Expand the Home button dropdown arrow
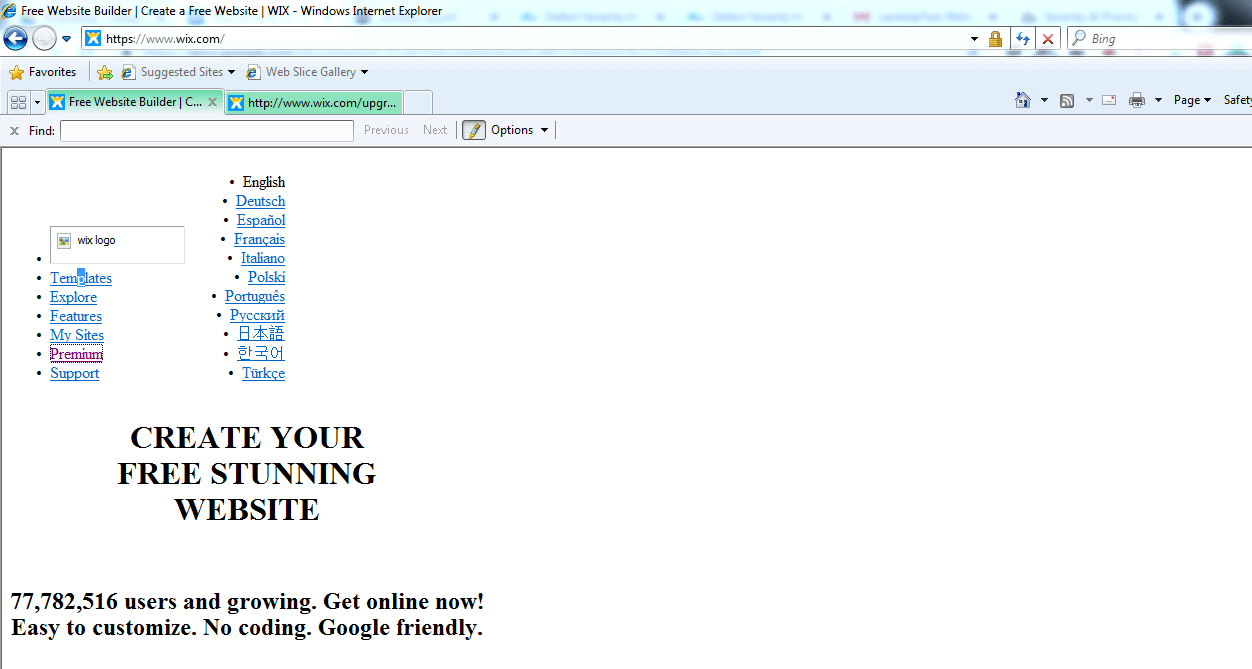The width and height of the screenshot is (1252, 669). pos(1044,100)
